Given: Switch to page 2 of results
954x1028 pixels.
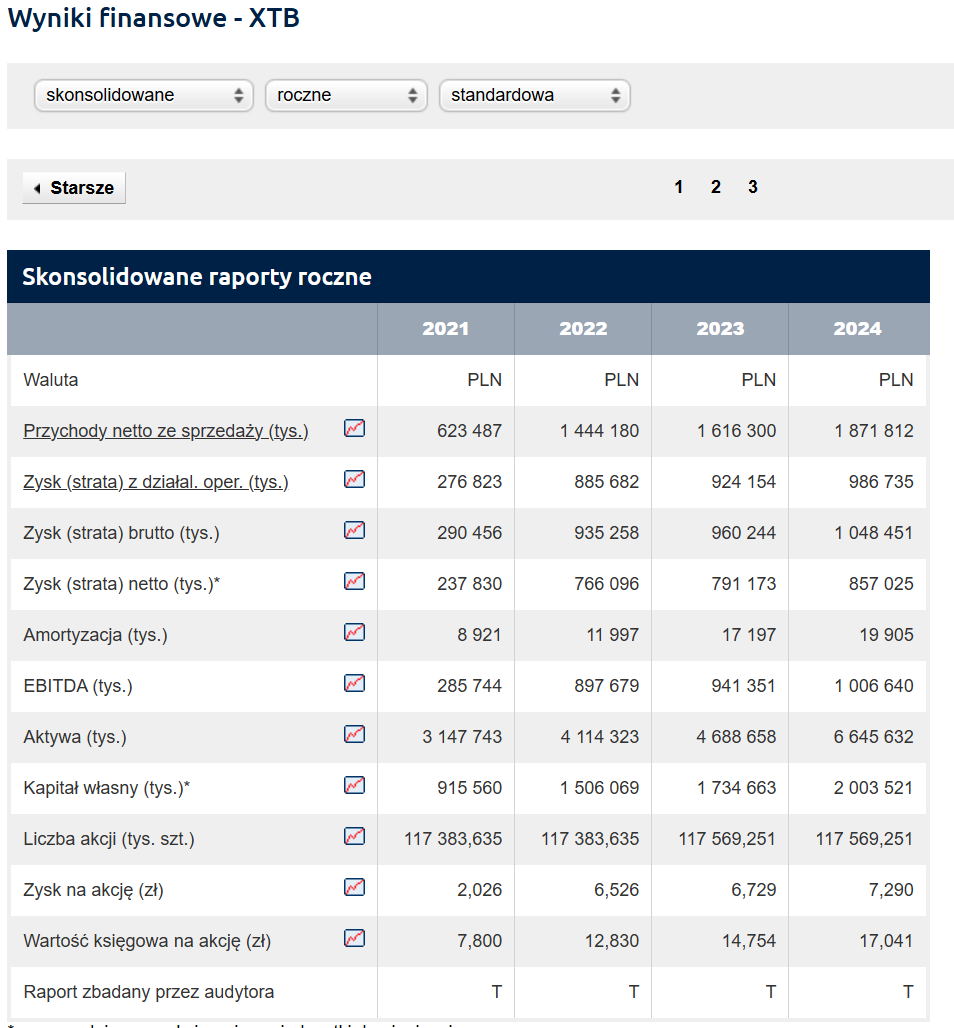Looking at the screenshot, I should 716,187.
